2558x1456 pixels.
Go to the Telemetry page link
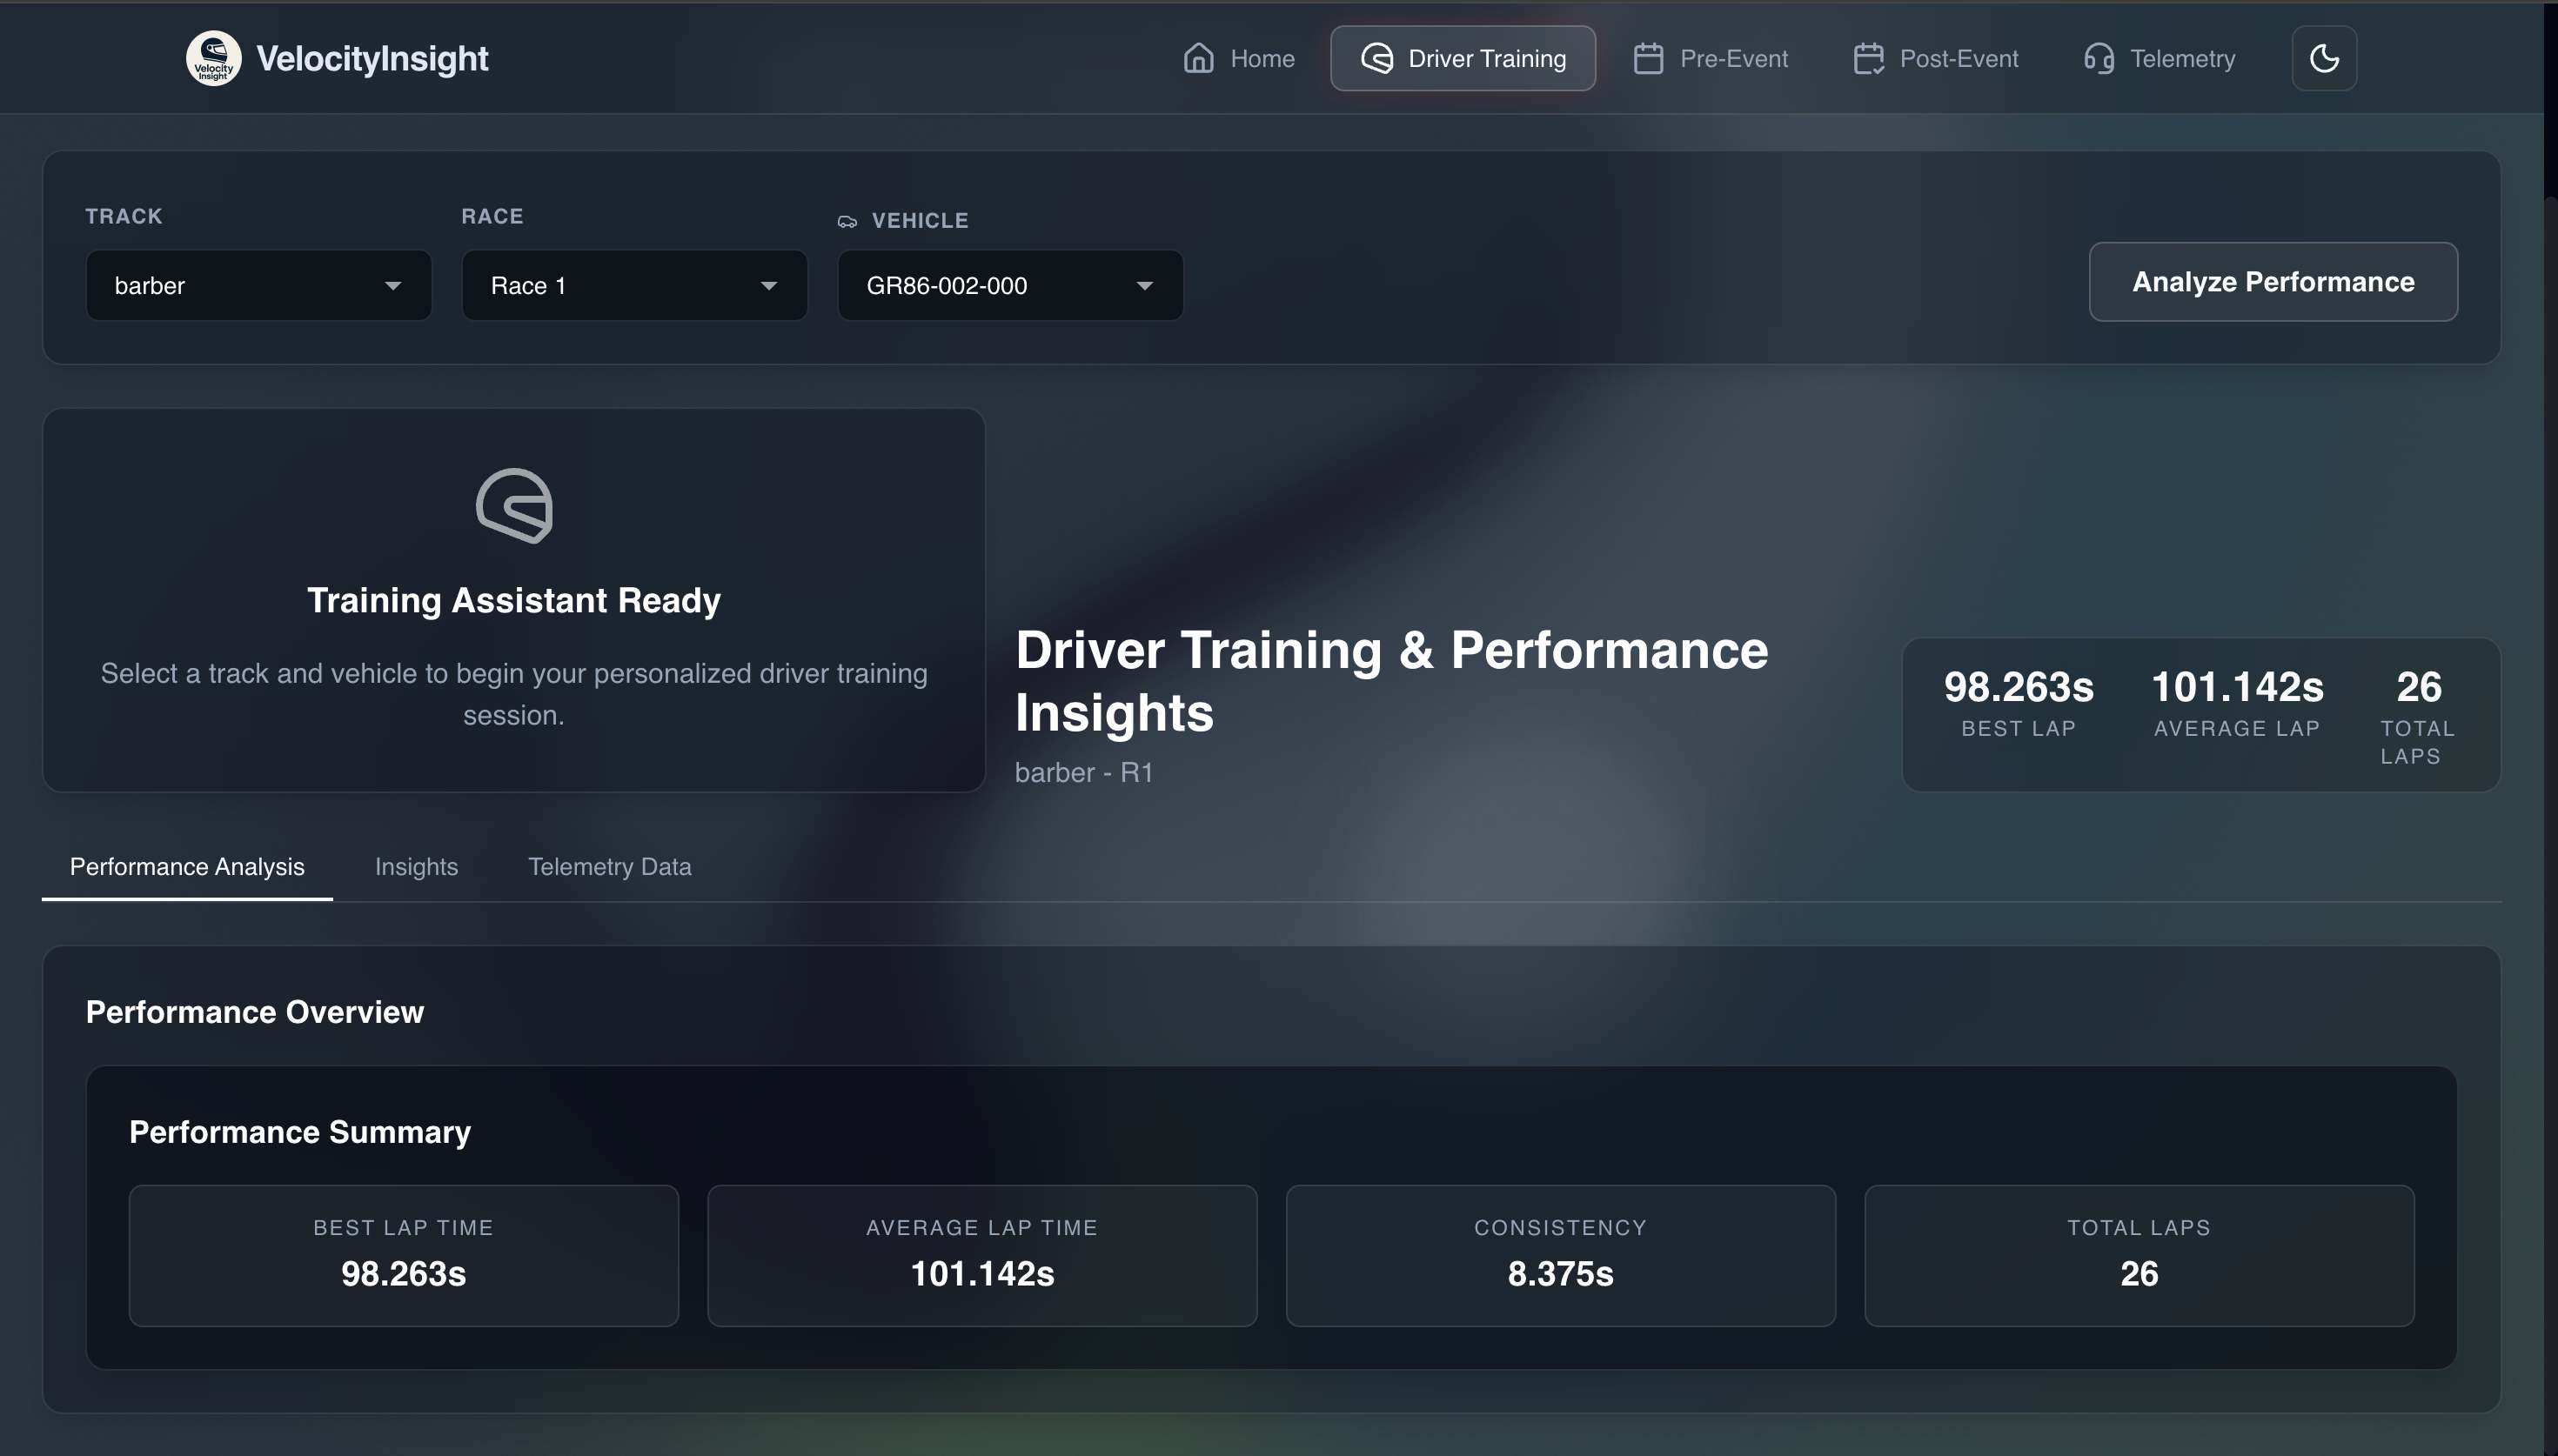point(2182,58)
